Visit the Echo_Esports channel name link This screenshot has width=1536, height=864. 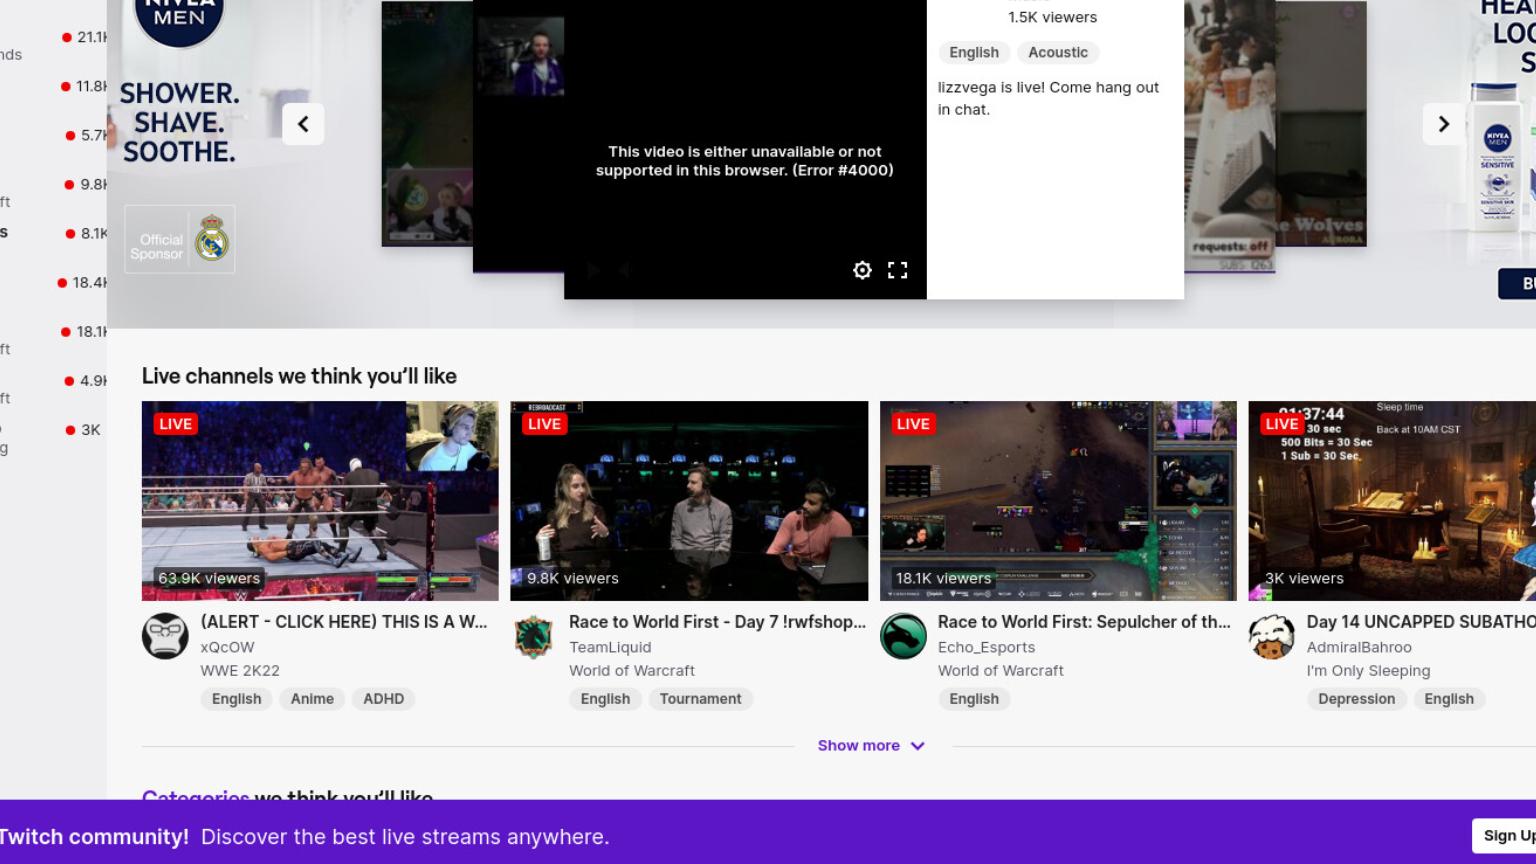click(x=986, y=647)
